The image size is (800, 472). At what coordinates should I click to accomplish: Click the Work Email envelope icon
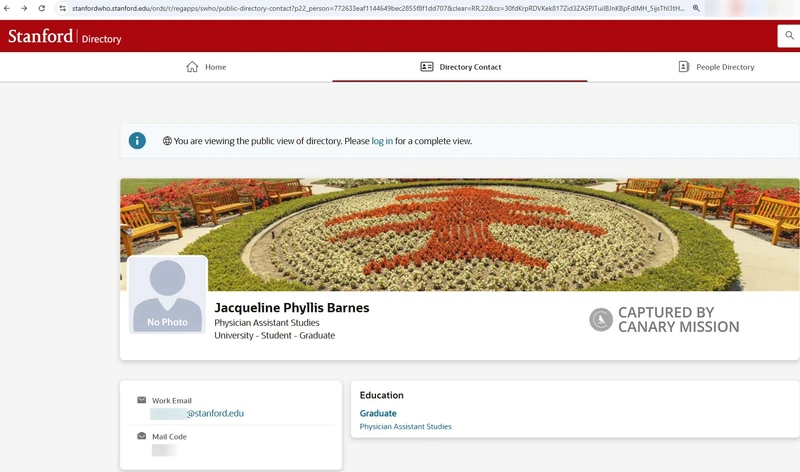pos(141,400)
